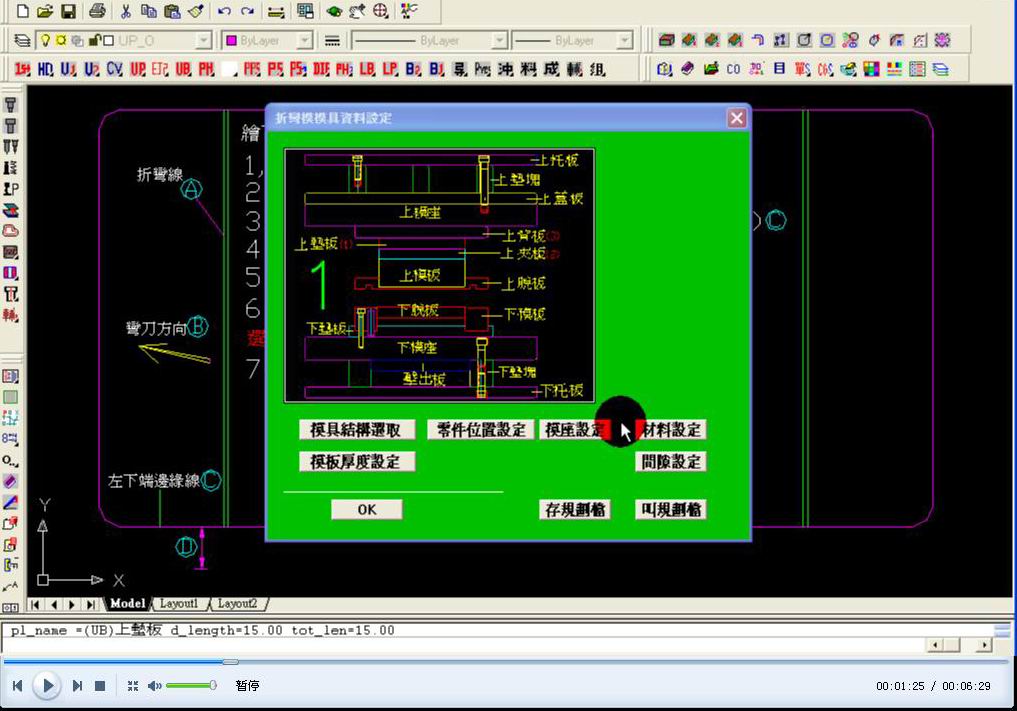Image resolution: width=1017 pixels, height=711 pixels.
Task: Confirm the dialog with OK
Action: pos(367,509)
